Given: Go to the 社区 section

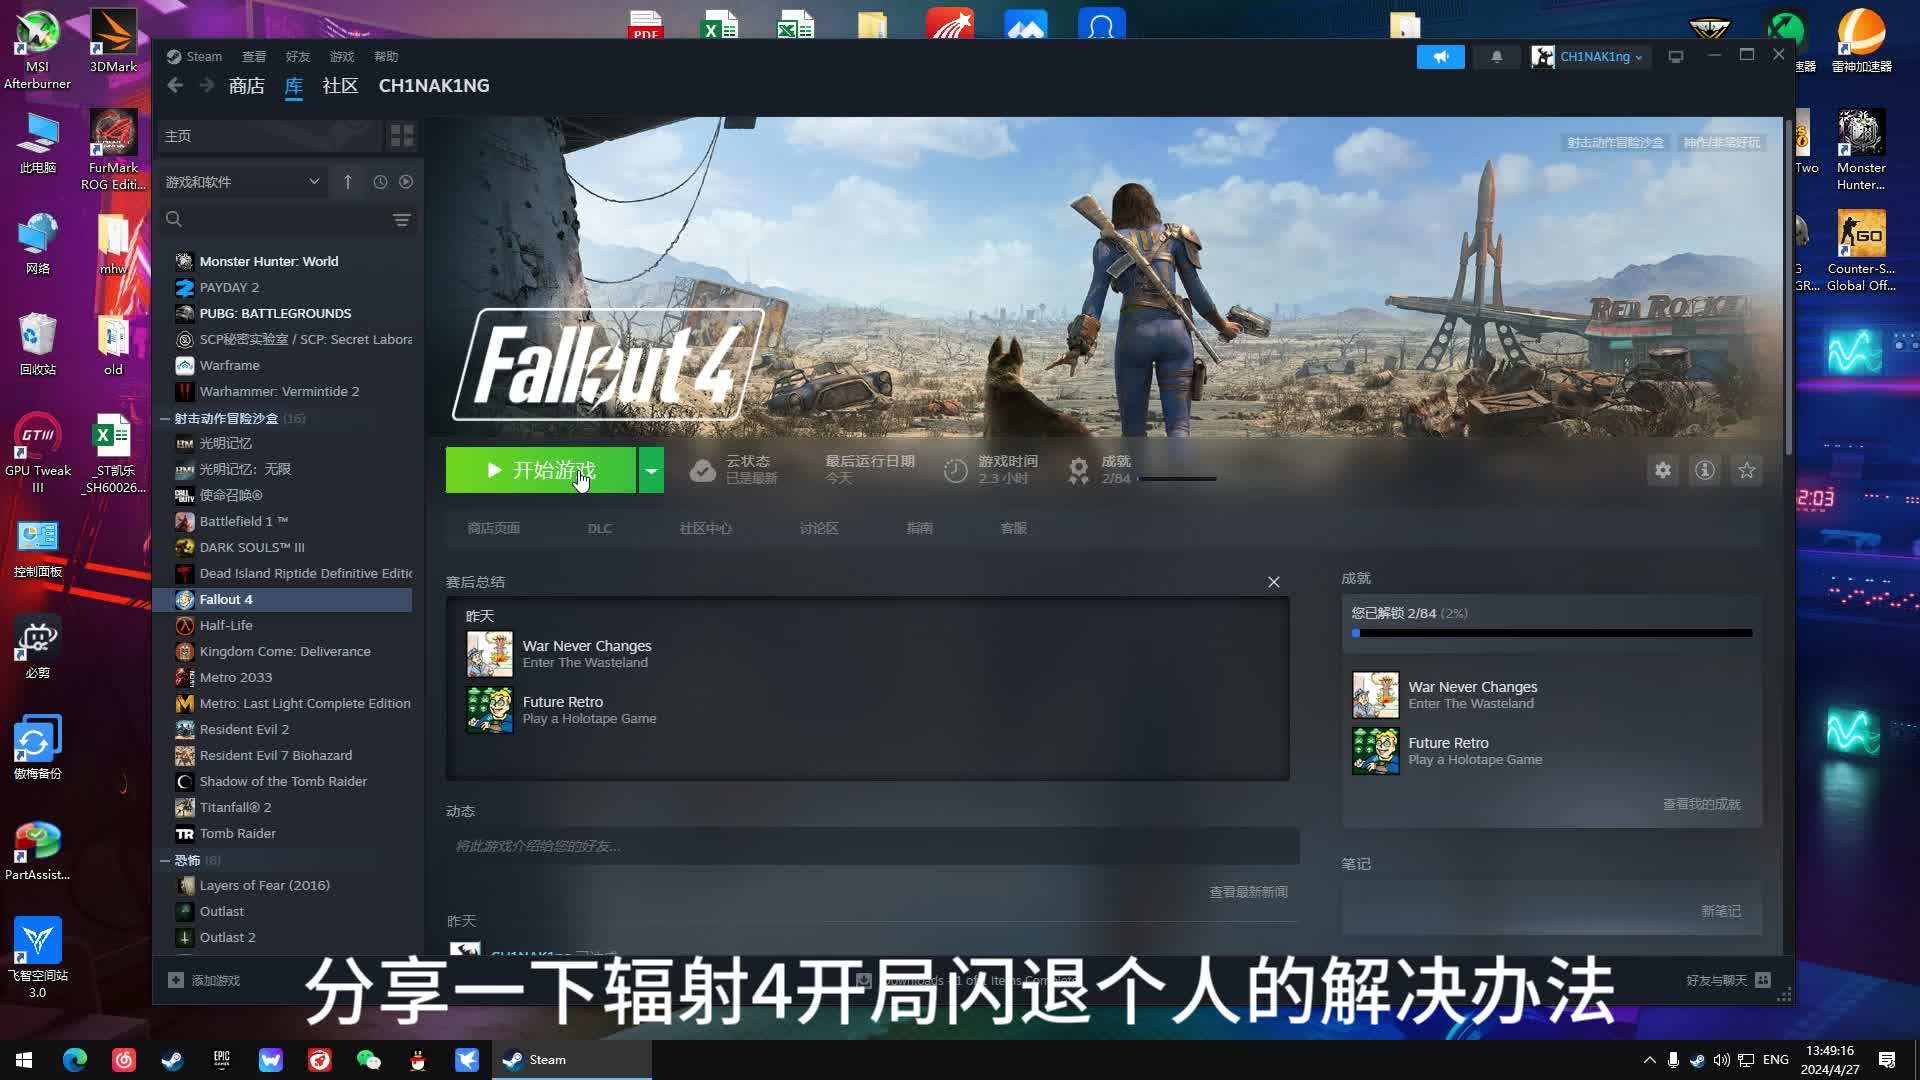Looking at the screenshot, I should click(x=340, y=86).
